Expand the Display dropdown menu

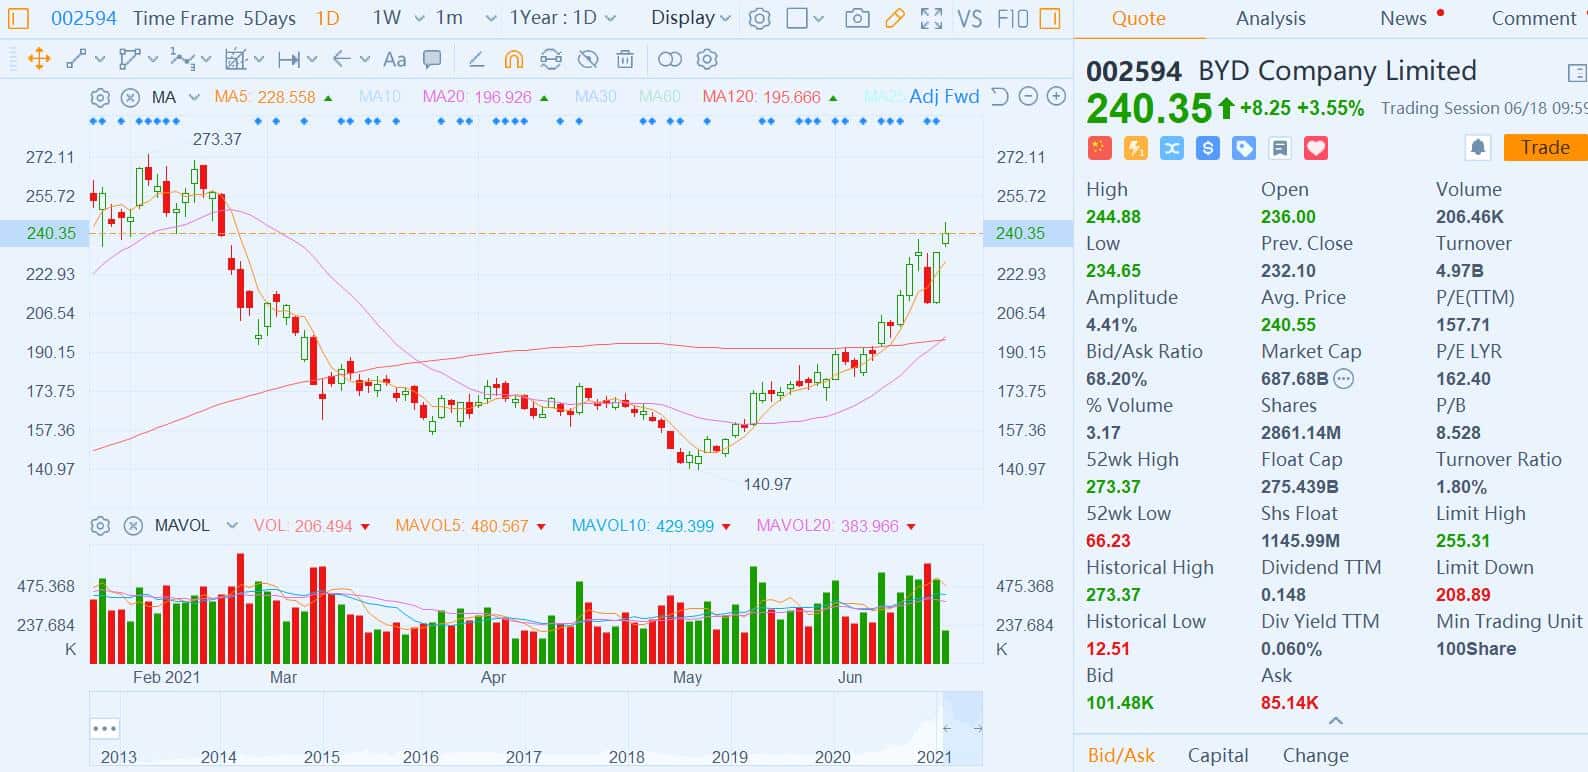690,18
